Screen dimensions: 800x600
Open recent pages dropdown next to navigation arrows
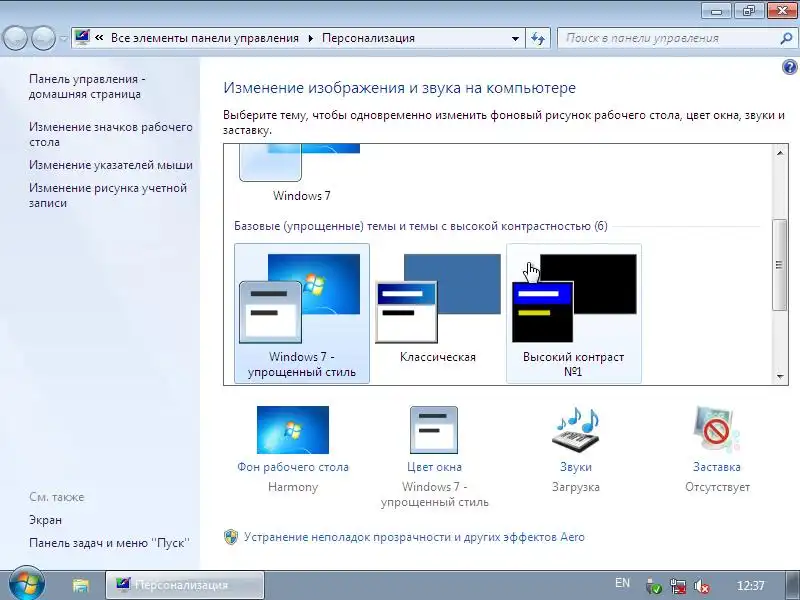63,39
